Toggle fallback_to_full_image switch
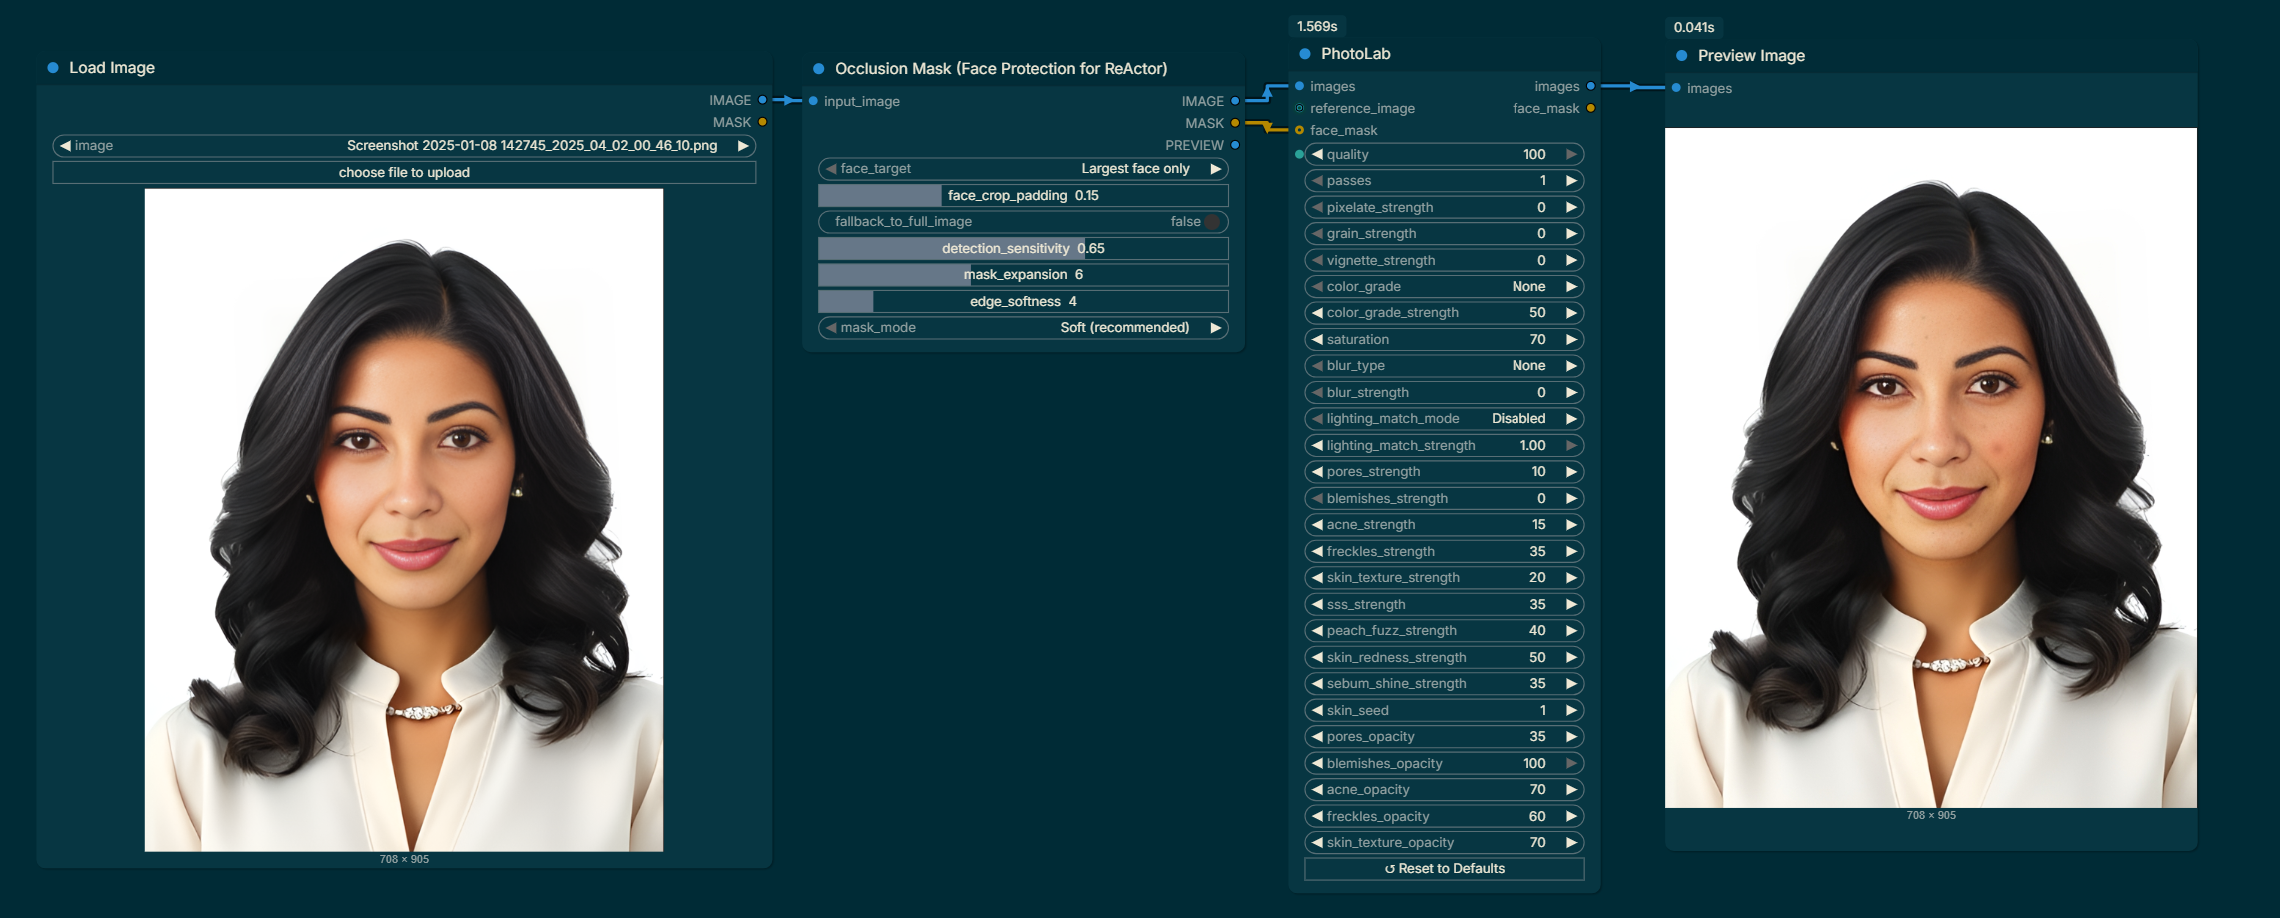 pyautogui.click(x=1212, y=222)
